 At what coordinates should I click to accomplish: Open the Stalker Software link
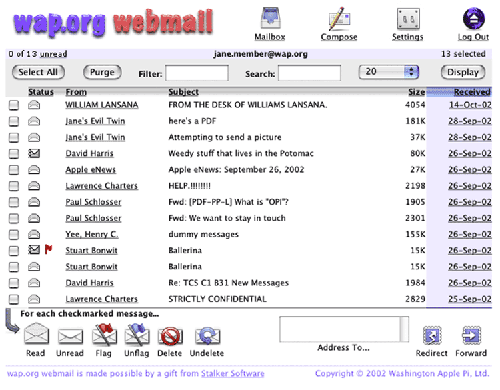pos(233,374)
